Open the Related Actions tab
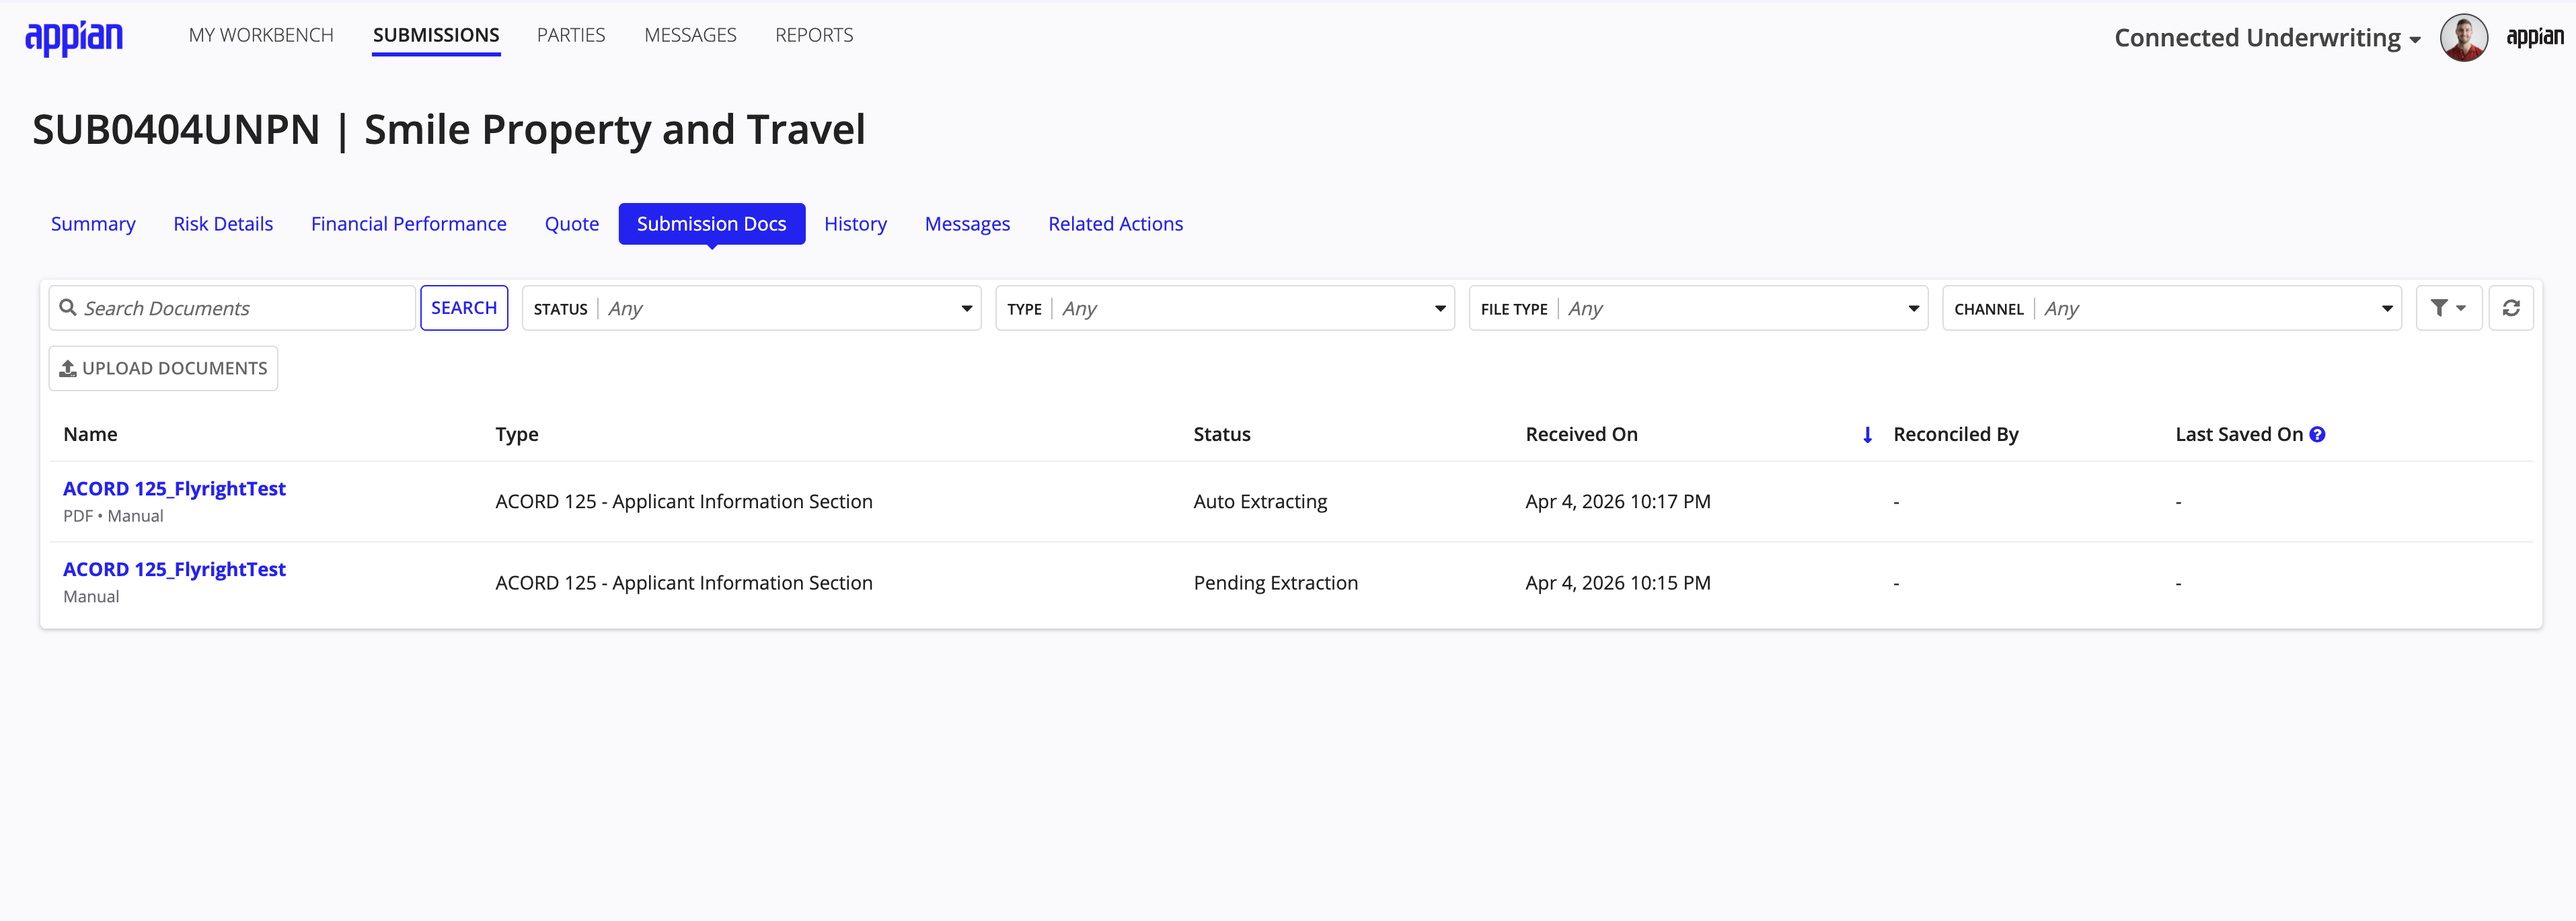Viewport: 2576px width, 921px height. pos(1115,224)
